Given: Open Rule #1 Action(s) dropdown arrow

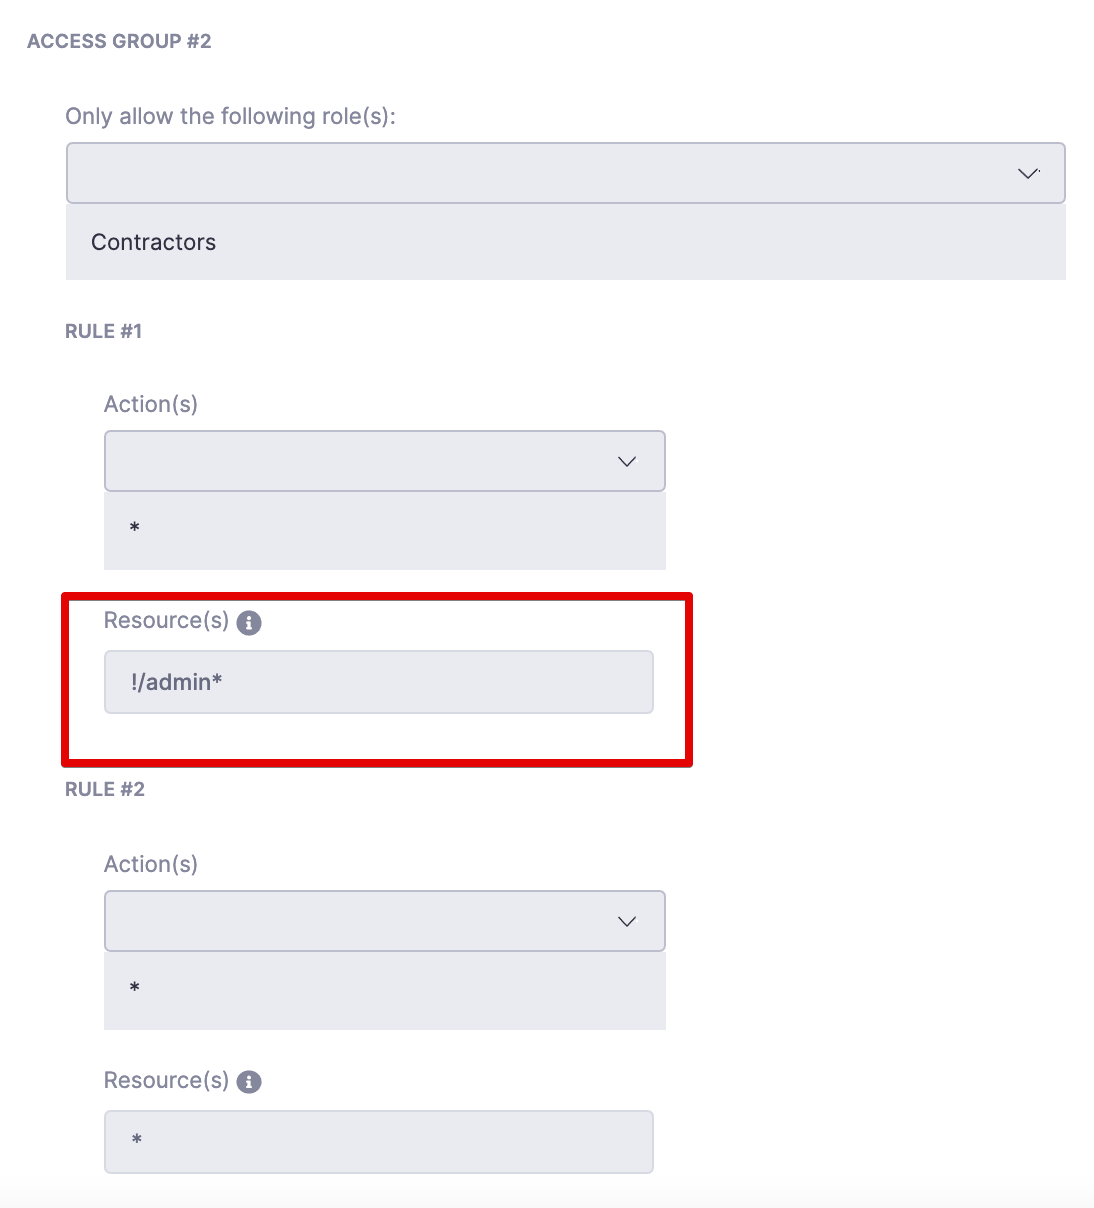Looking at the screenshot, I should (x=627, y=462).
